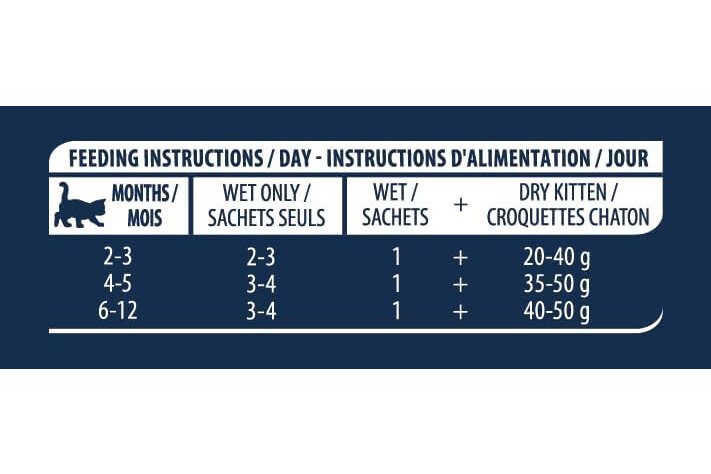Click the Feeding Instructions / Day header

[358, 158]
